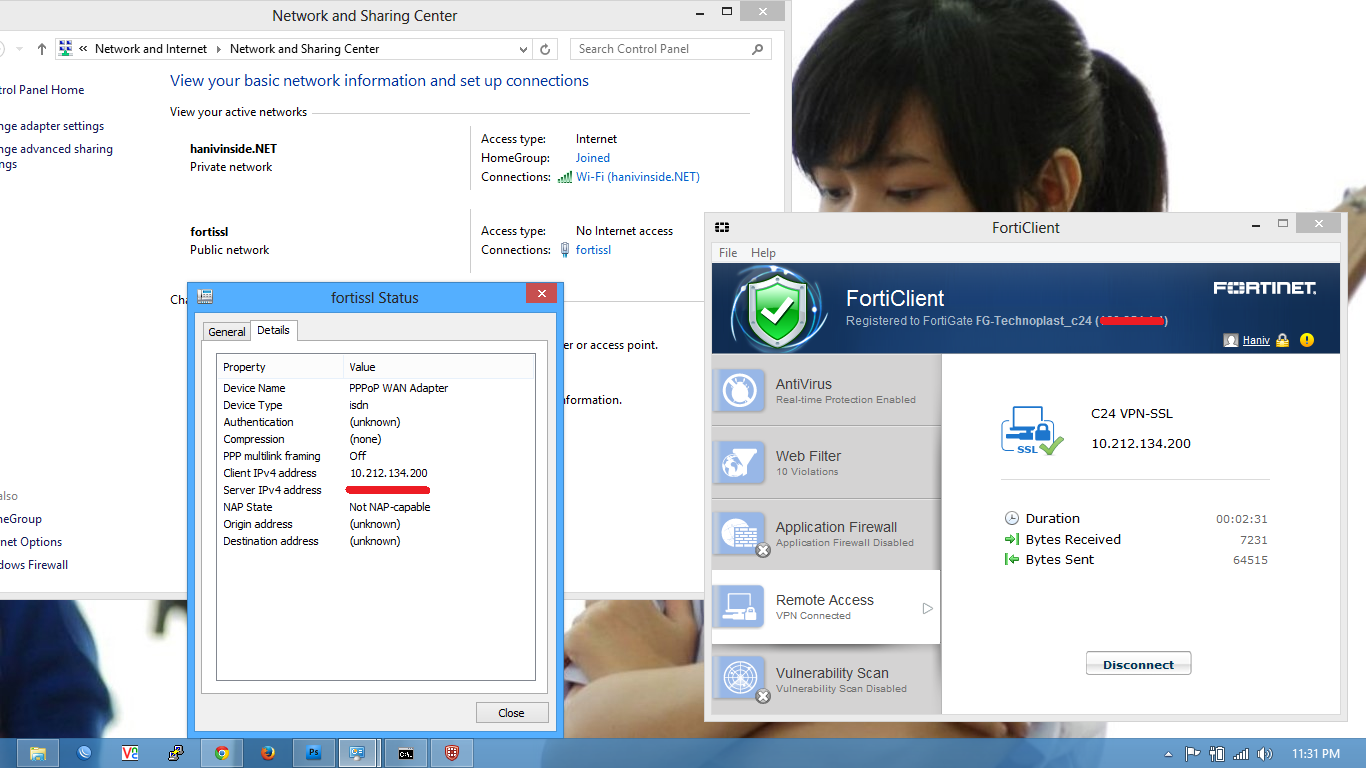Click the Network and Sharing Center breadcrumb
1366x768 pixels.
(305, 49)
